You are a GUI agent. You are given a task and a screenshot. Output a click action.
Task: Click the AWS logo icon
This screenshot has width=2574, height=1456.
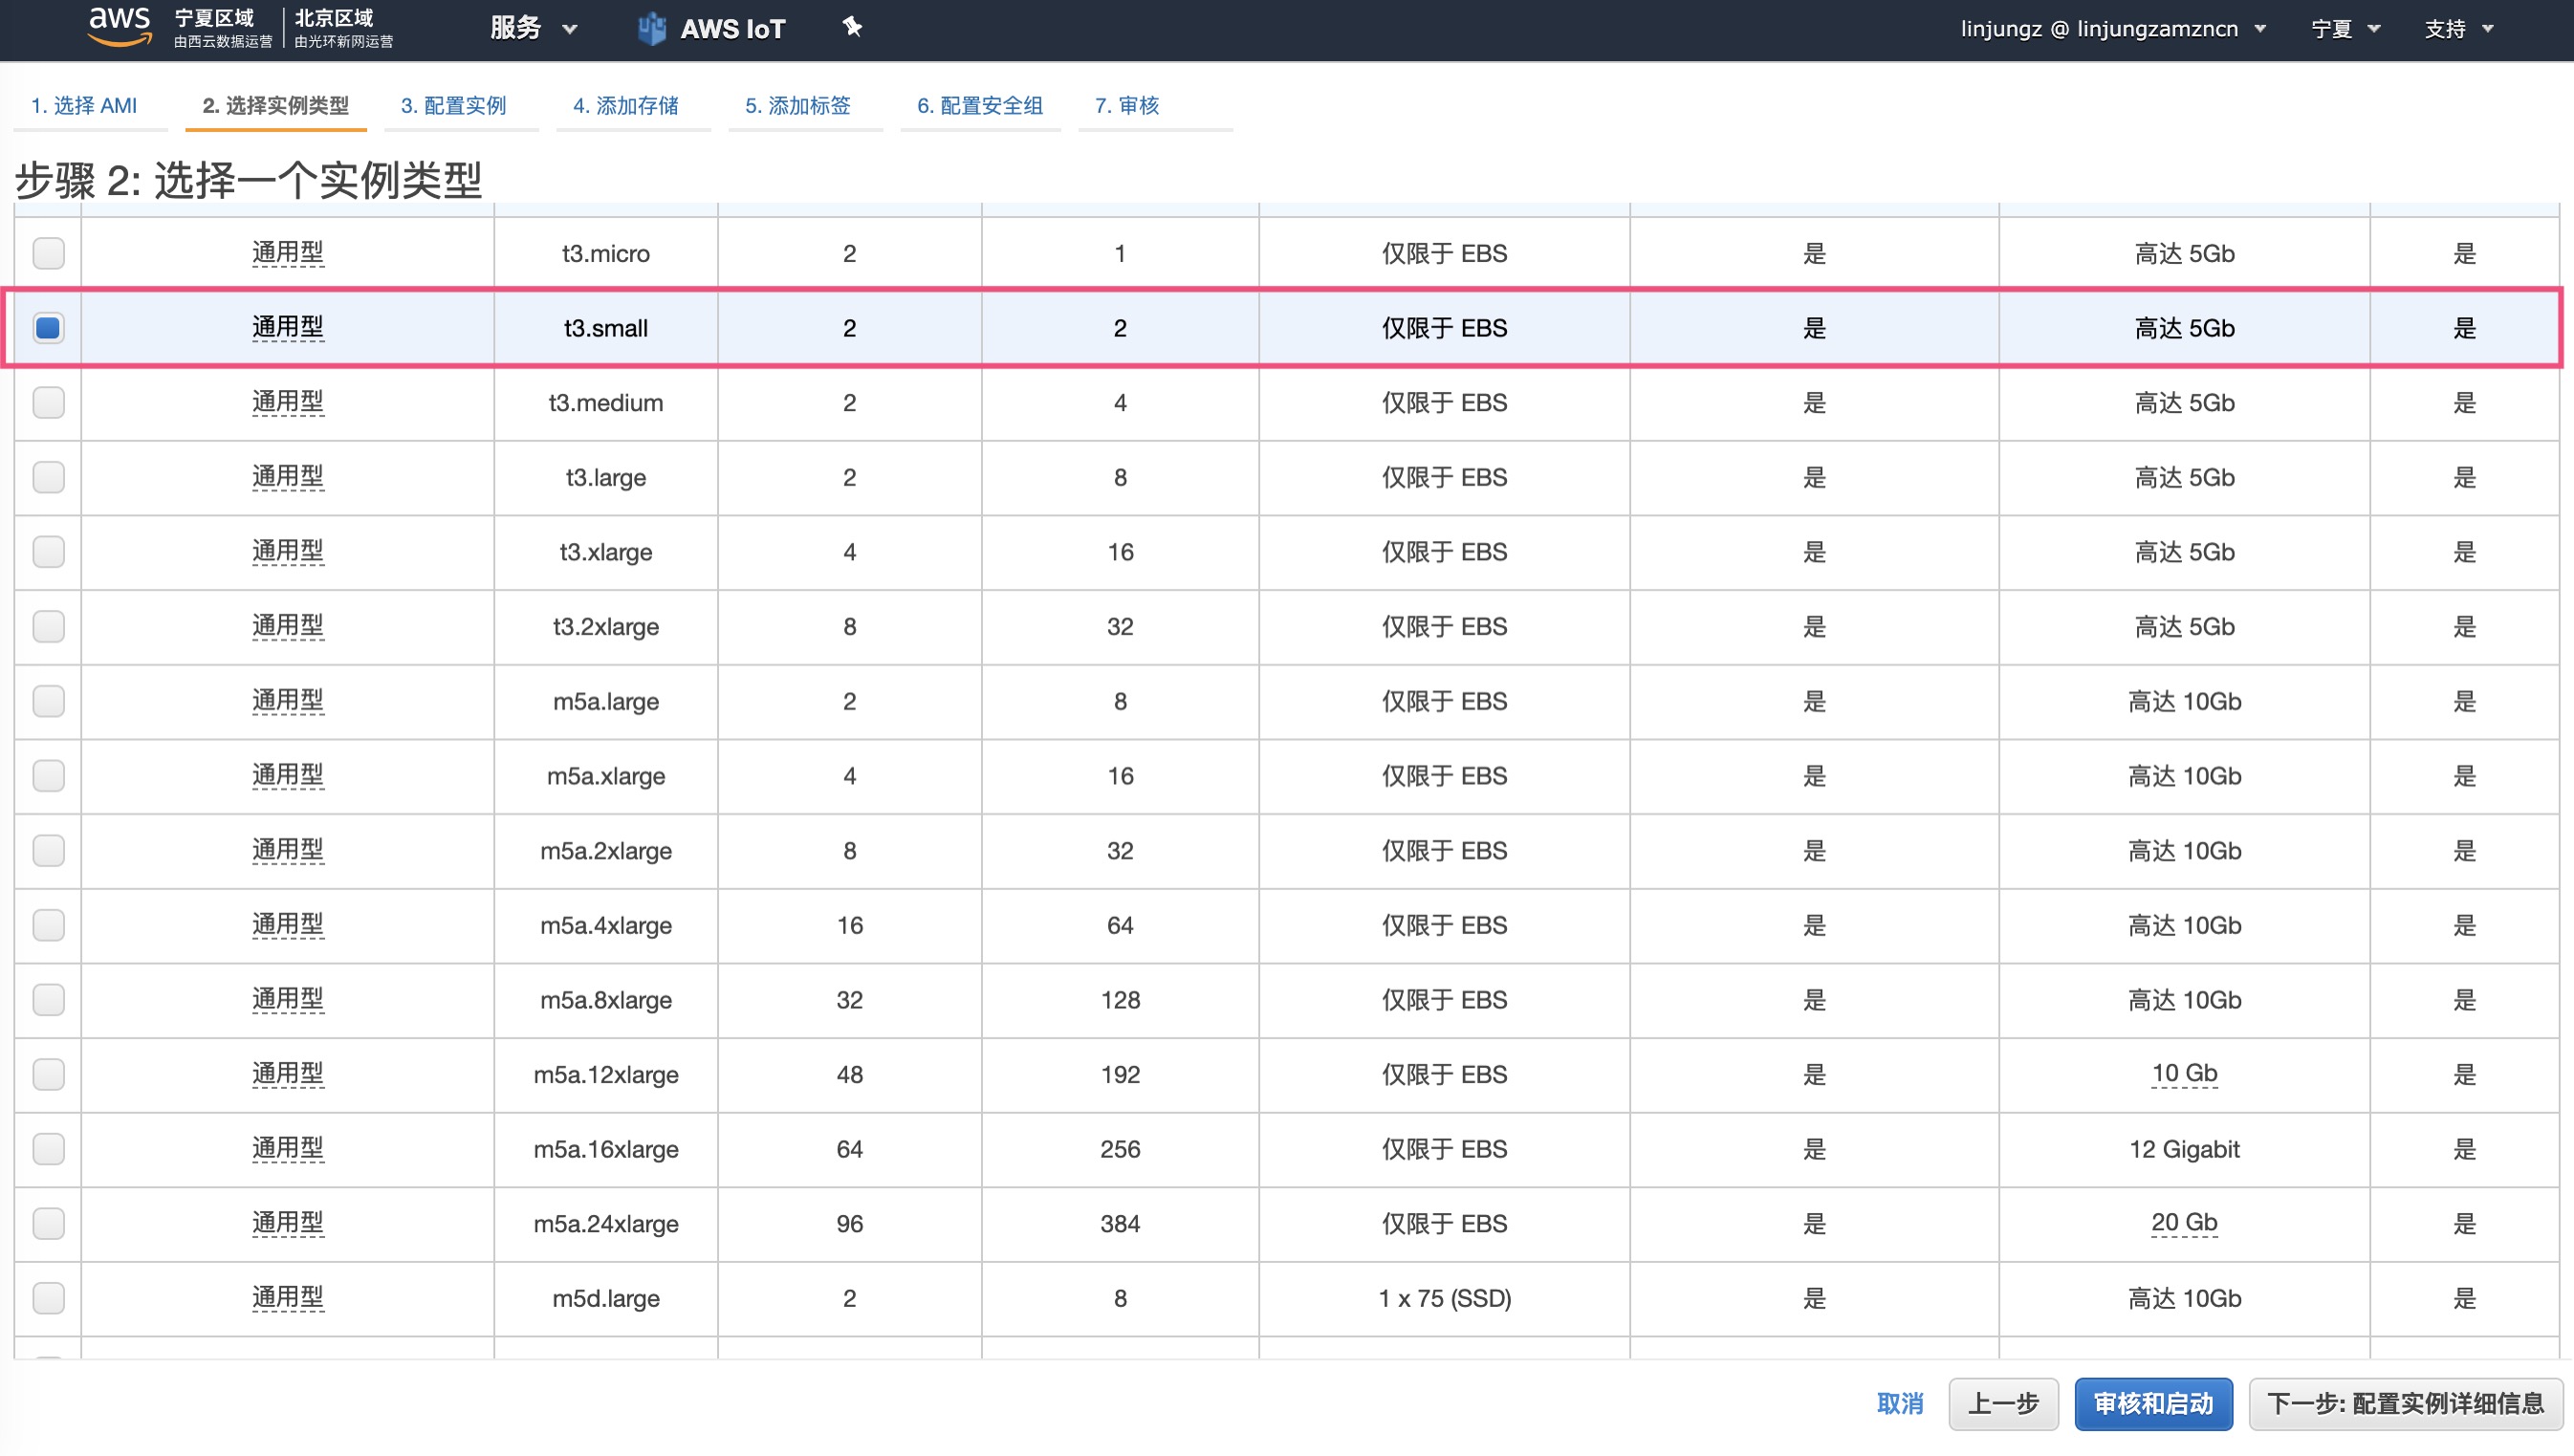tap(119, 26)
